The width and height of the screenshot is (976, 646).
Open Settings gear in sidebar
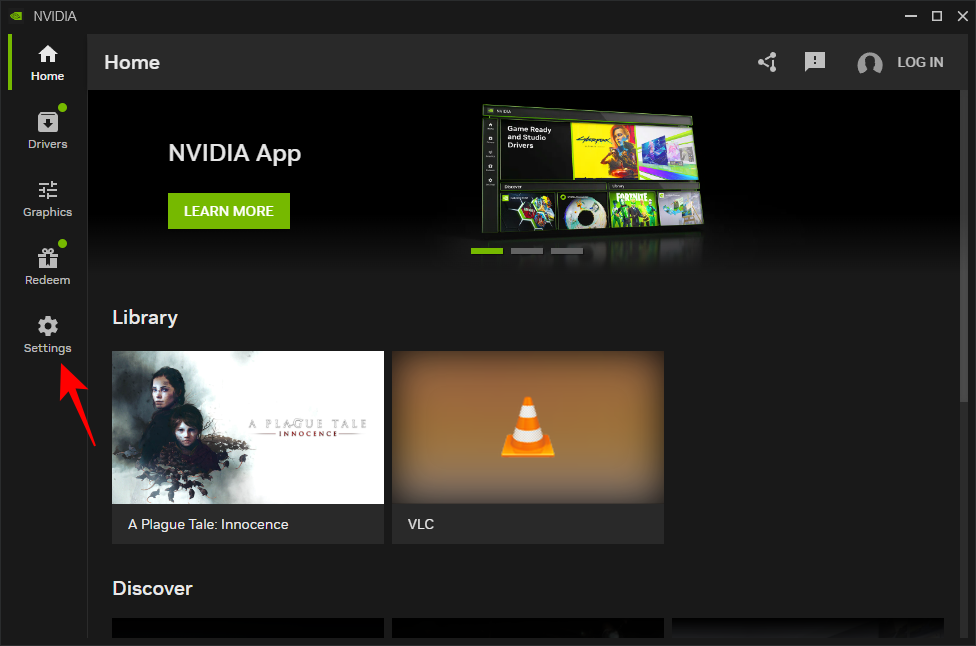pyautogui.click(x=47, y=334)
